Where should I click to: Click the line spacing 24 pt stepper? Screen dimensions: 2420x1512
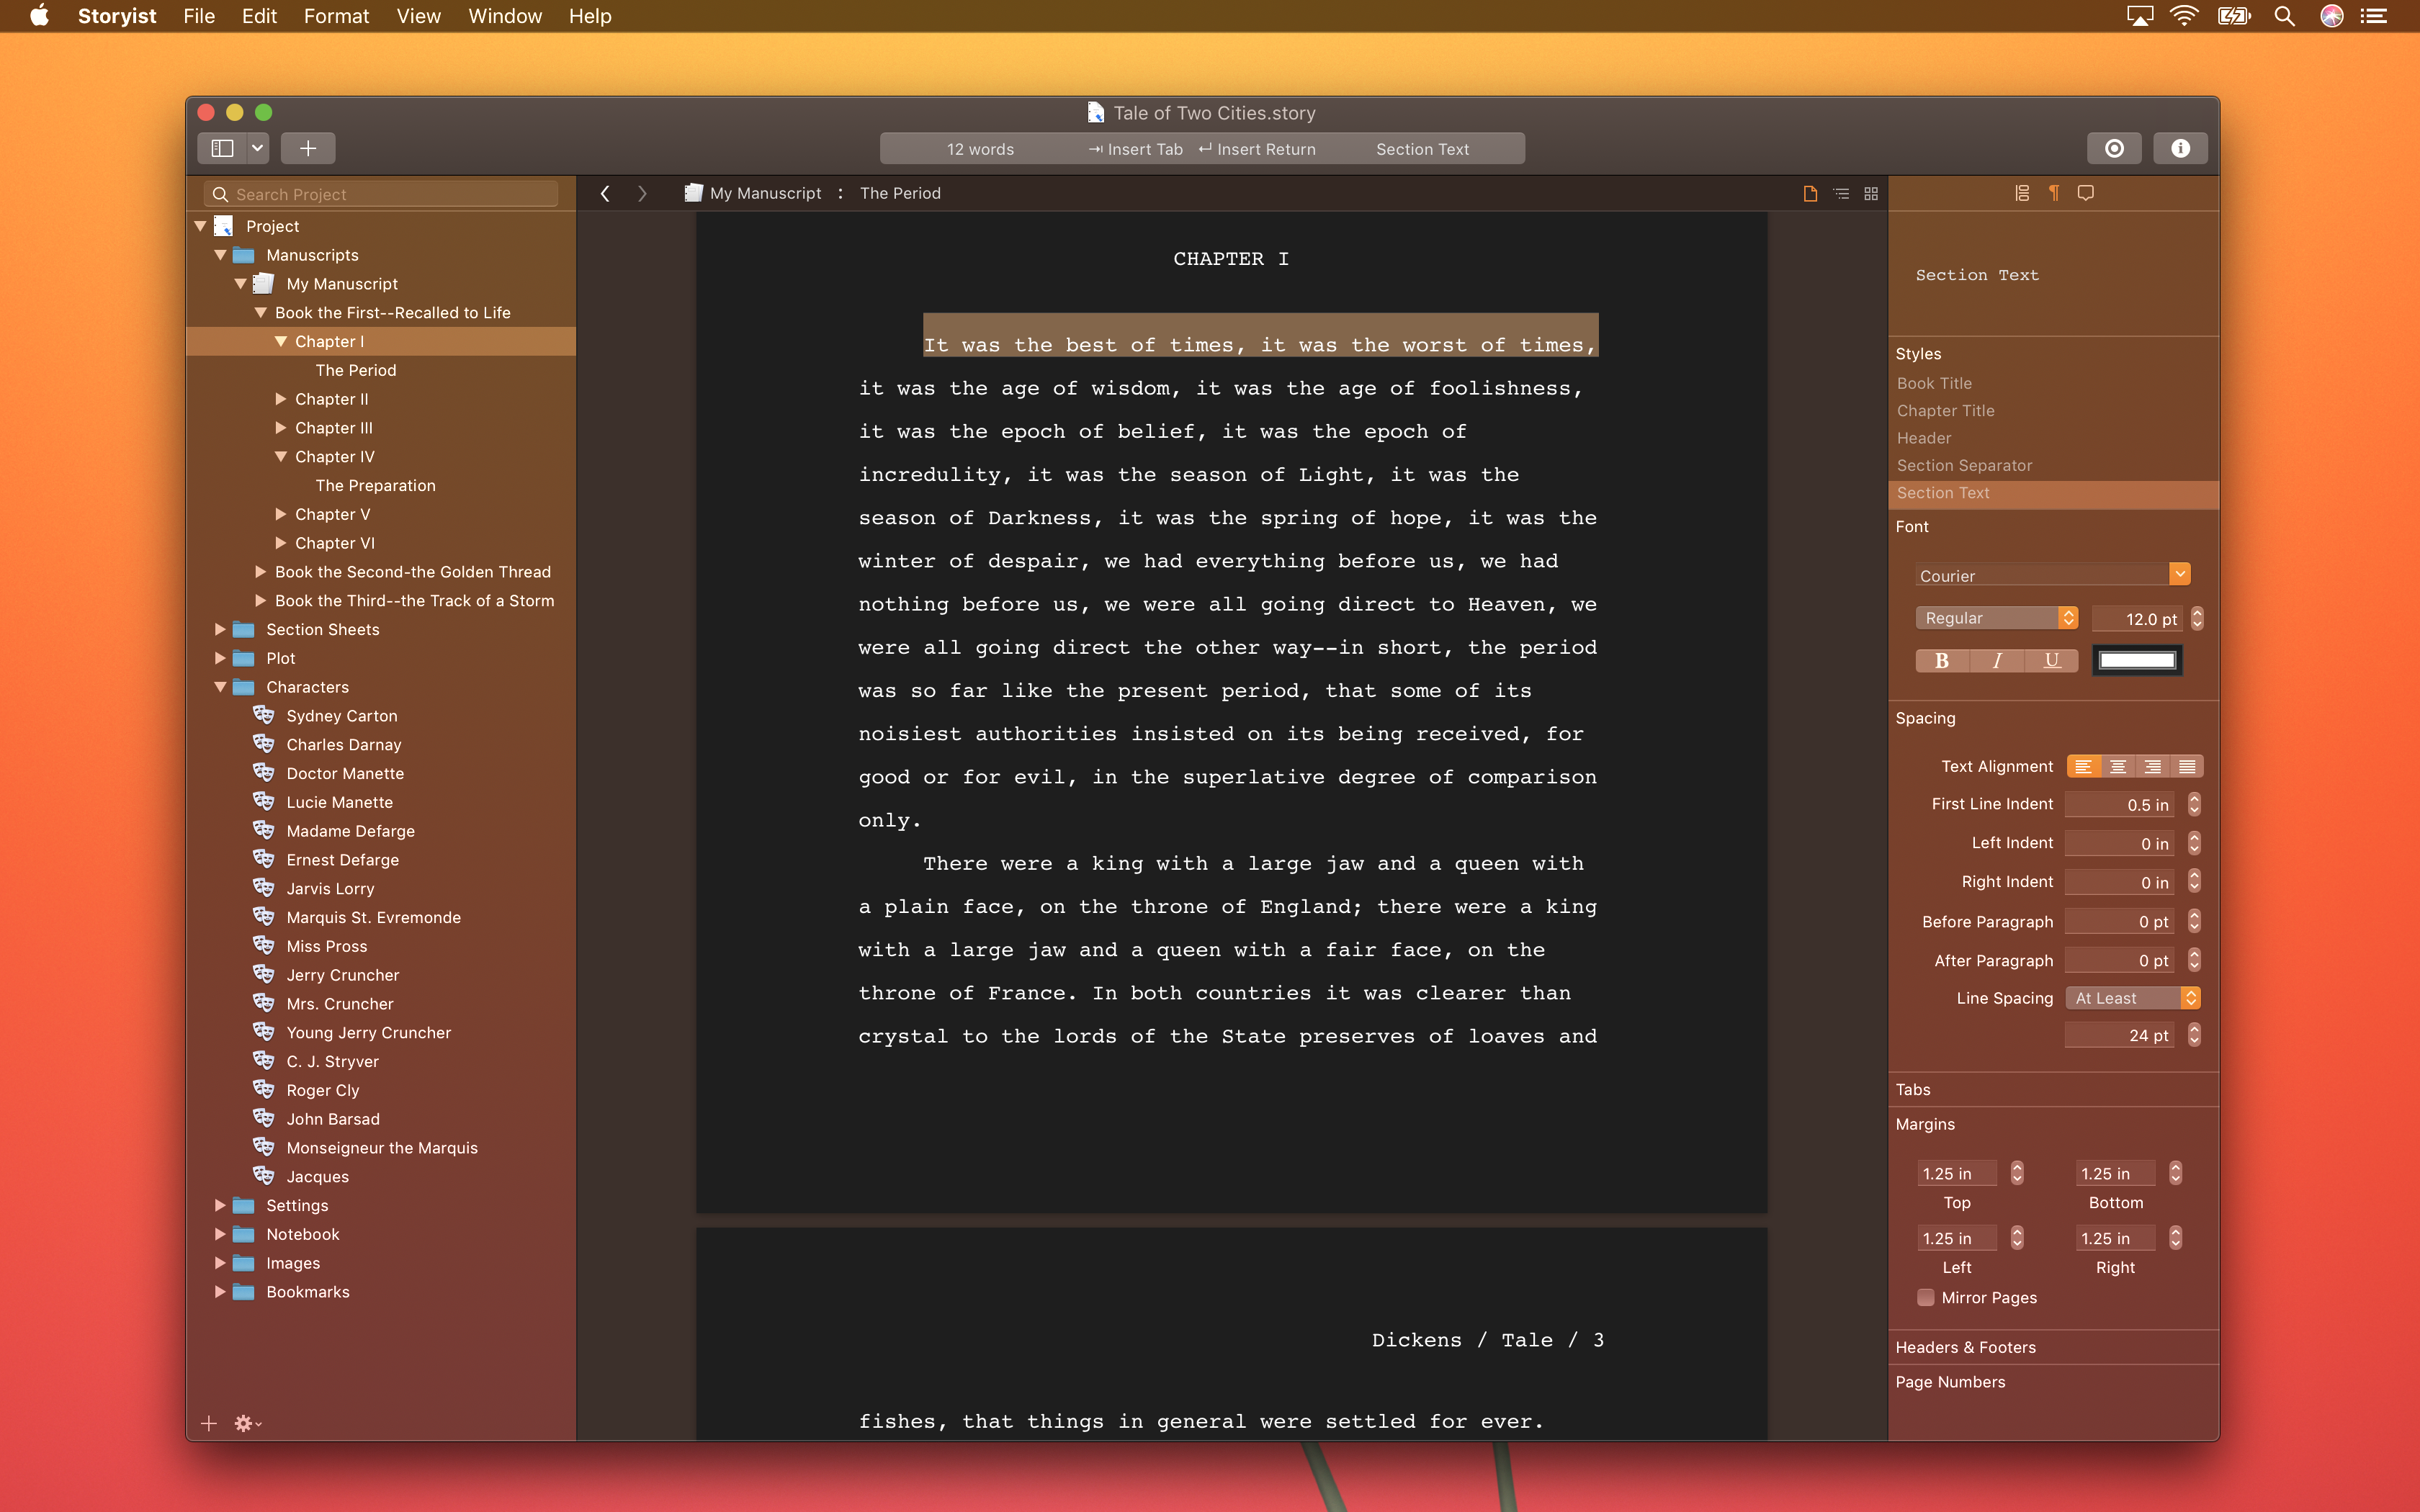pyautogui.click(x=2194, y=1035)
